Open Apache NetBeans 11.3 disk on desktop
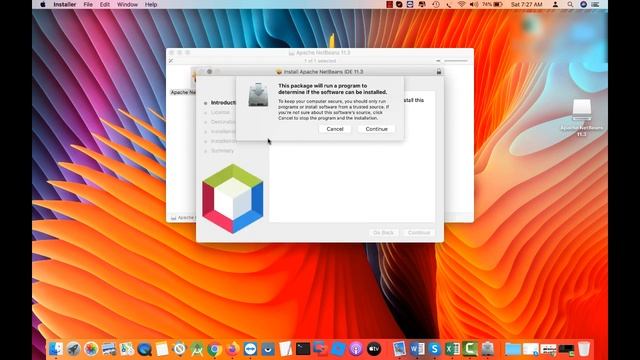Image resolution: width=640 pixels, height=360 pixels. (x=582, y=118)
